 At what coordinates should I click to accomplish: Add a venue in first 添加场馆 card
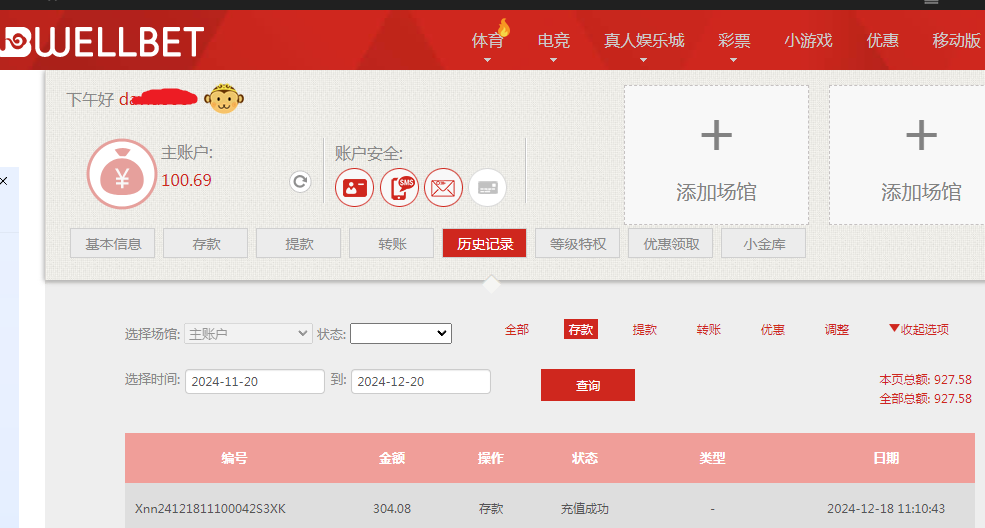click(716, 155)
